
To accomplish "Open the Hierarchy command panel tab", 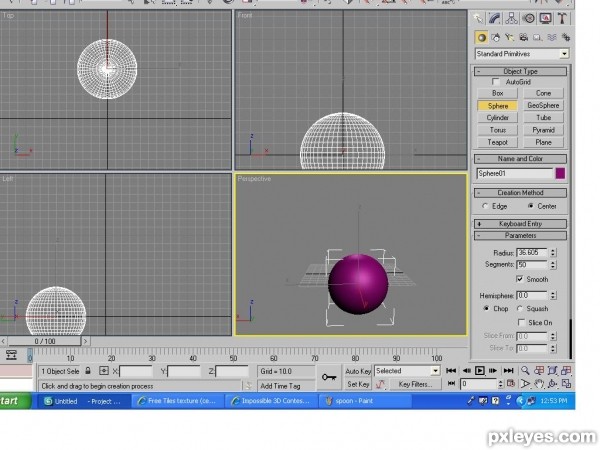I will point(512,18).
